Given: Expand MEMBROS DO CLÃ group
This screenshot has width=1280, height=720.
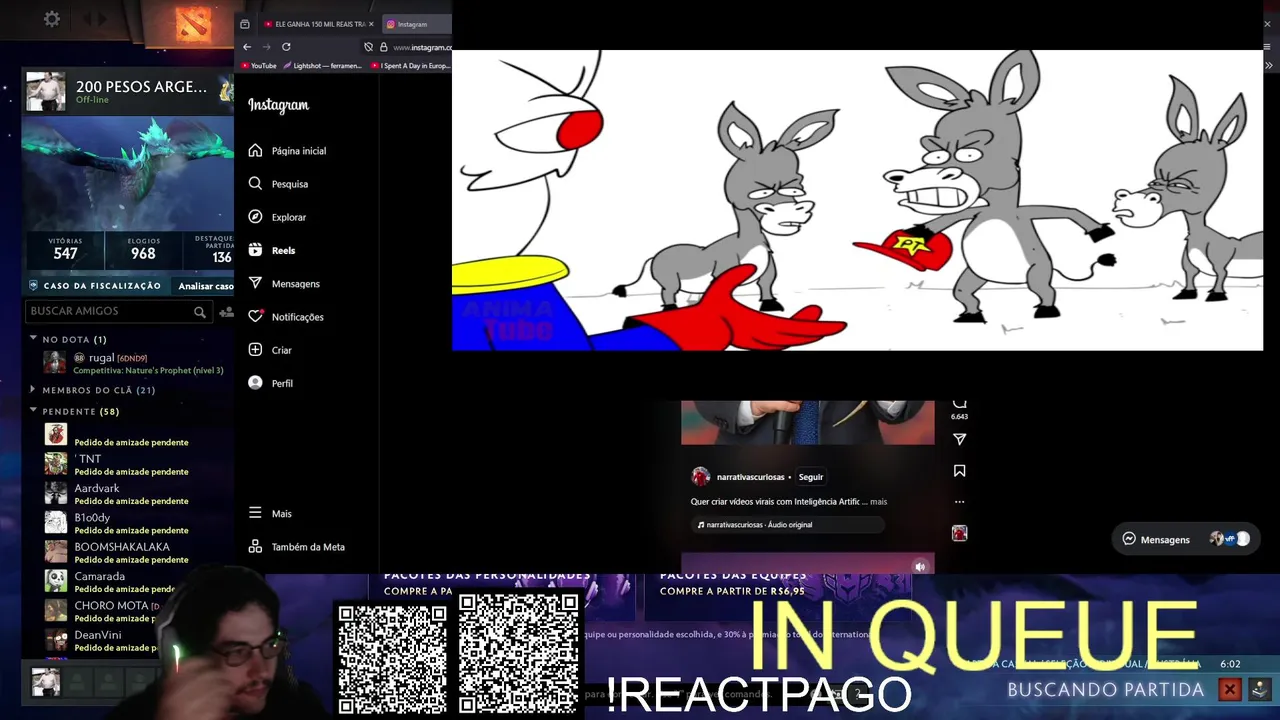Looking at the screenshot, I should (x=33, y=390).
